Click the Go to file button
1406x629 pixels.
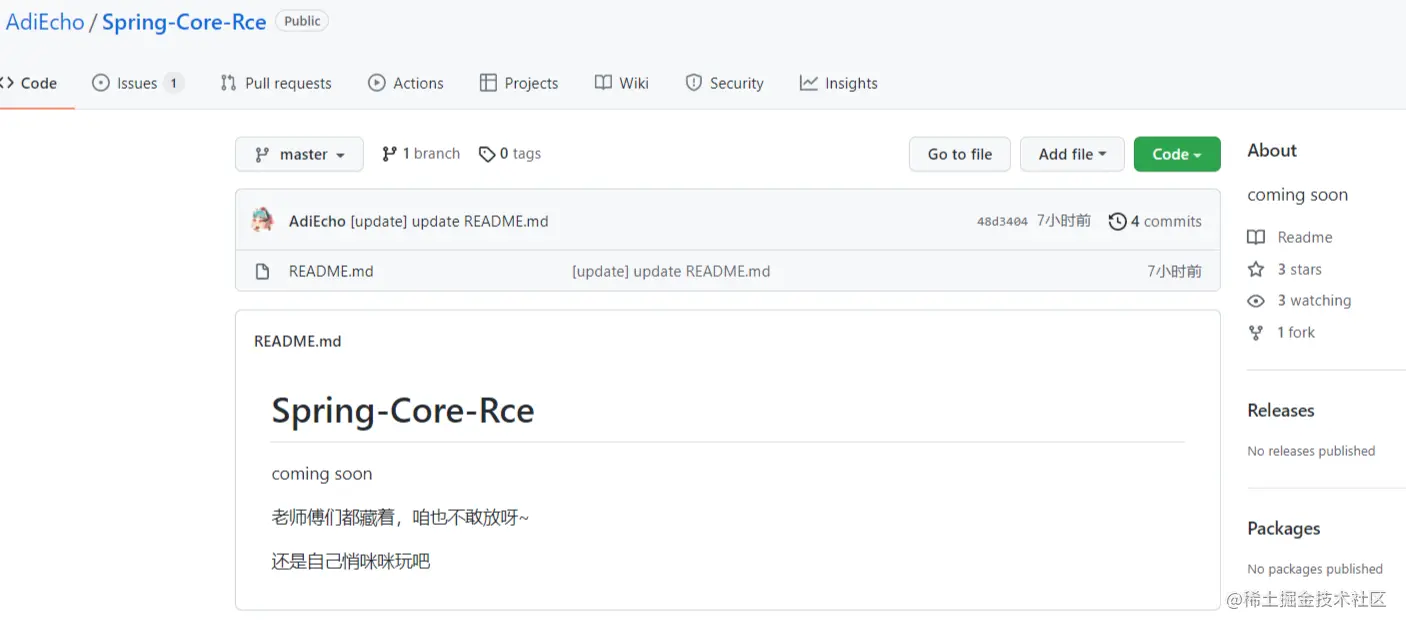[x=960, y=154]
